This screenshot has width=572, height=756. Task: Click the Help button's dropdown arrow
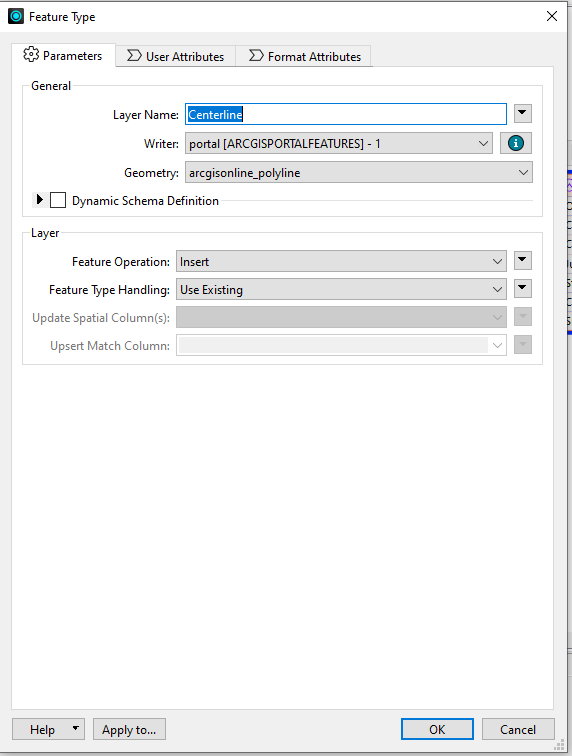(76, 729)
